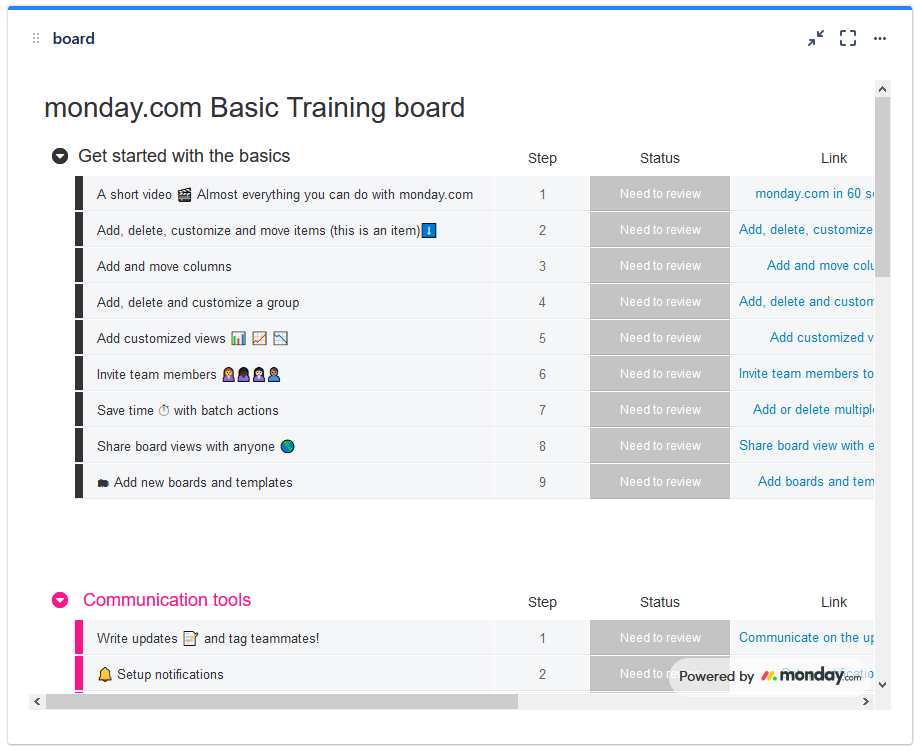Click the collapse widget arrows icon
The image size is (921, 750).
[x=815, y=38]
